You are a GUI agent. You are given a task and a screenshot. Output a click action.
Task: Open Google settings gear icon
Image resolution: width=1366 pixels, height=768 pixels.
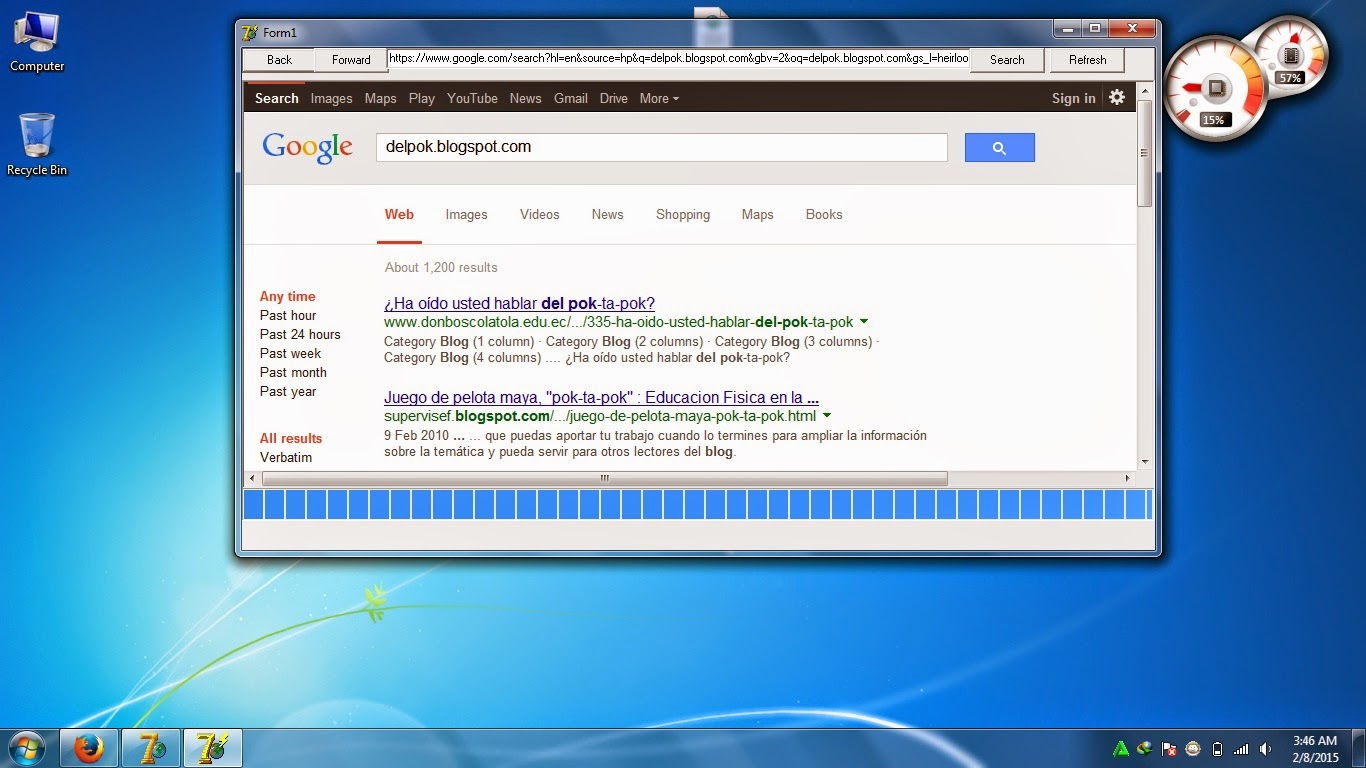click(1117, 97)
